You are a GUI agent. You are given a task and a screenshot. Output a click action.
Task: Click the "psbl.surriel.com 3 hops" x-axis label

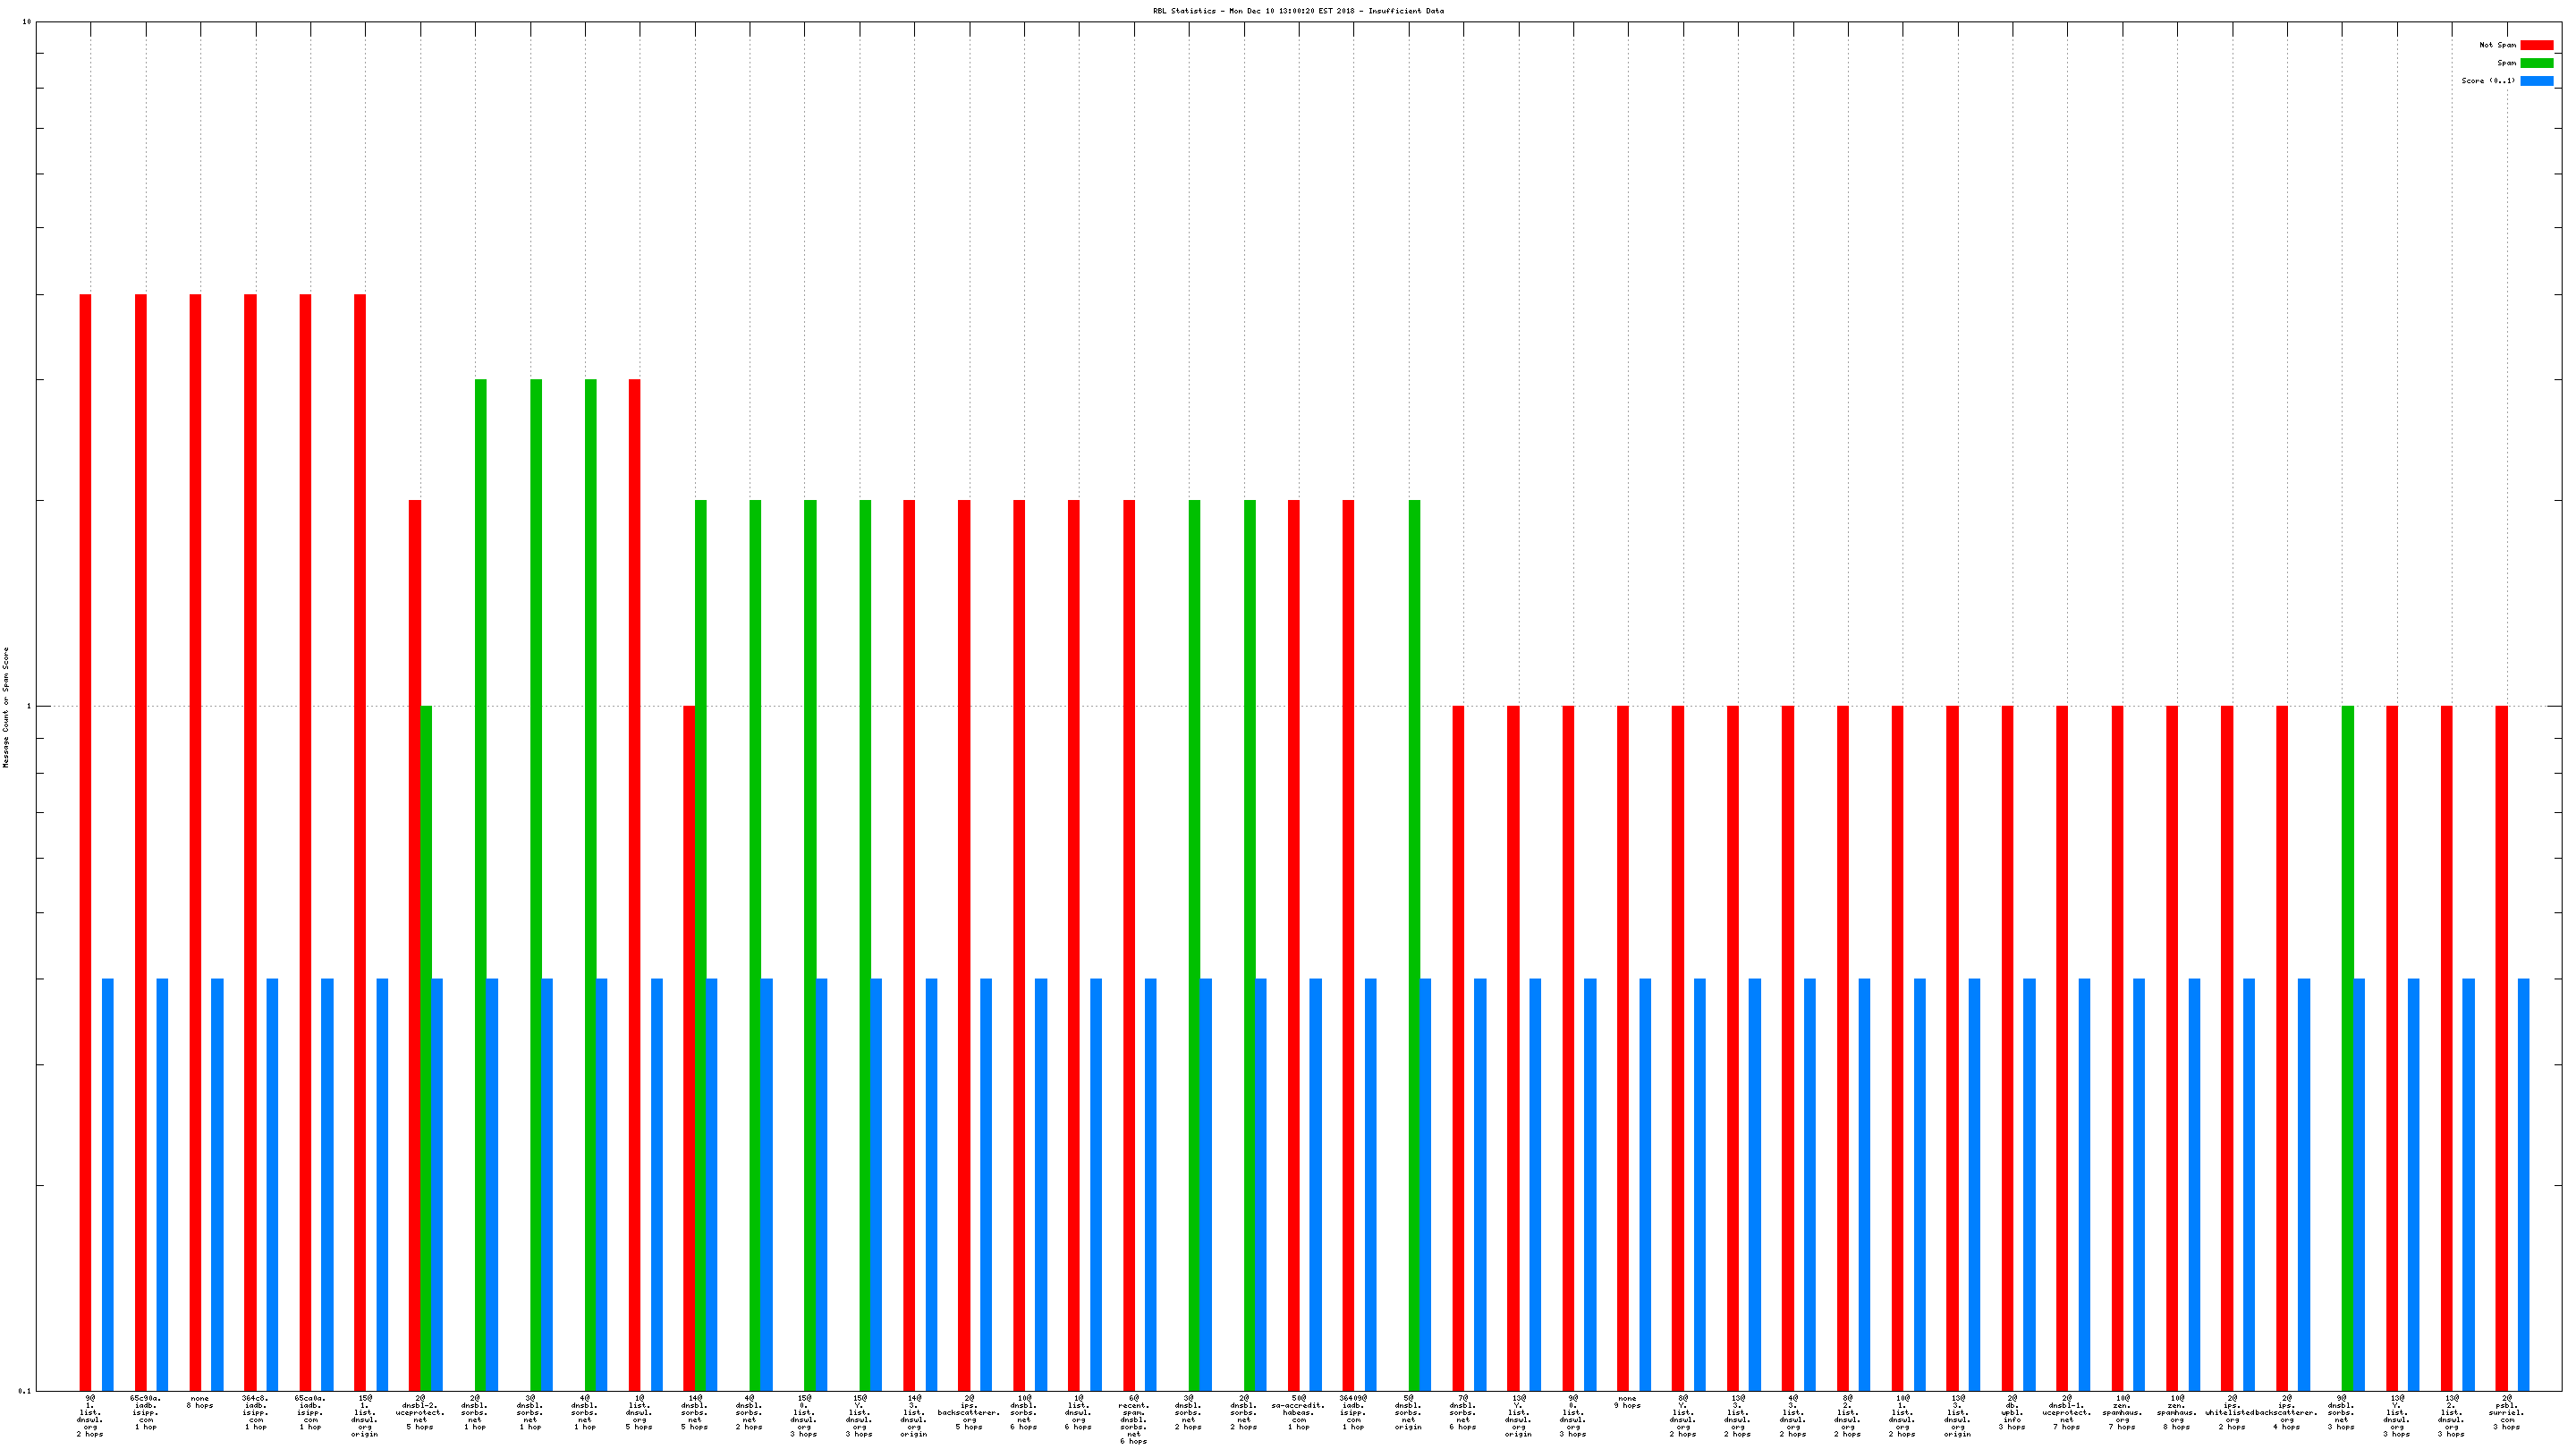pos(2506,1412)
